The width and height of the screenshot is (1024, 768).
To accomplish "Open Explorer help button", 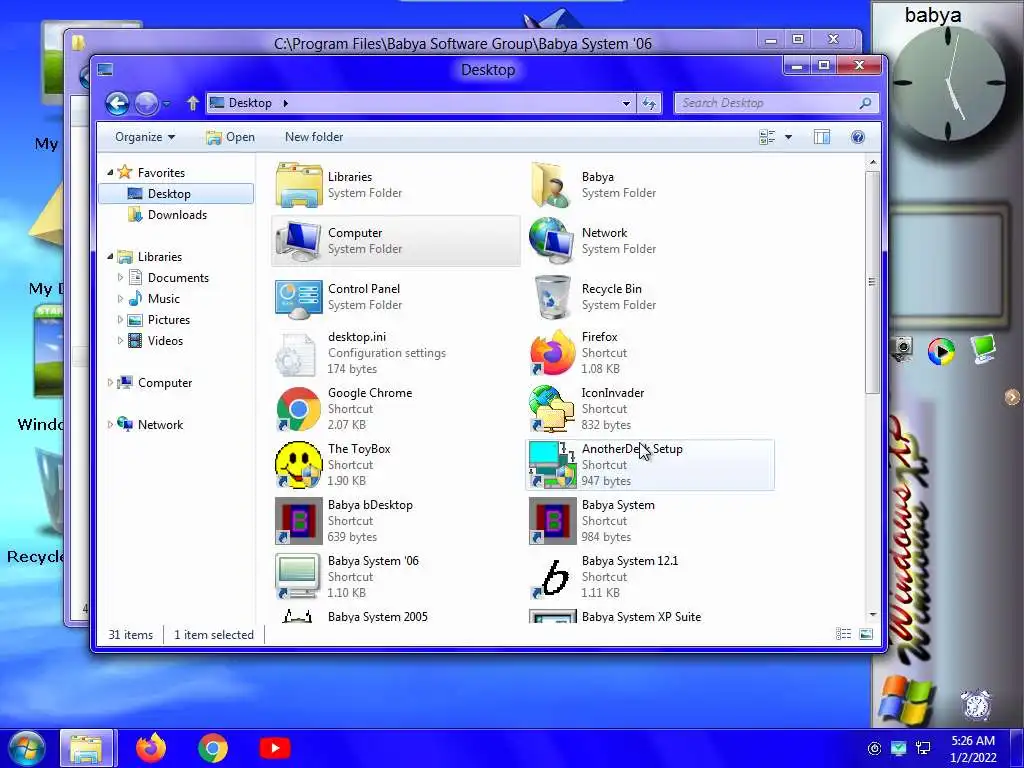I will tap(858, 137).
